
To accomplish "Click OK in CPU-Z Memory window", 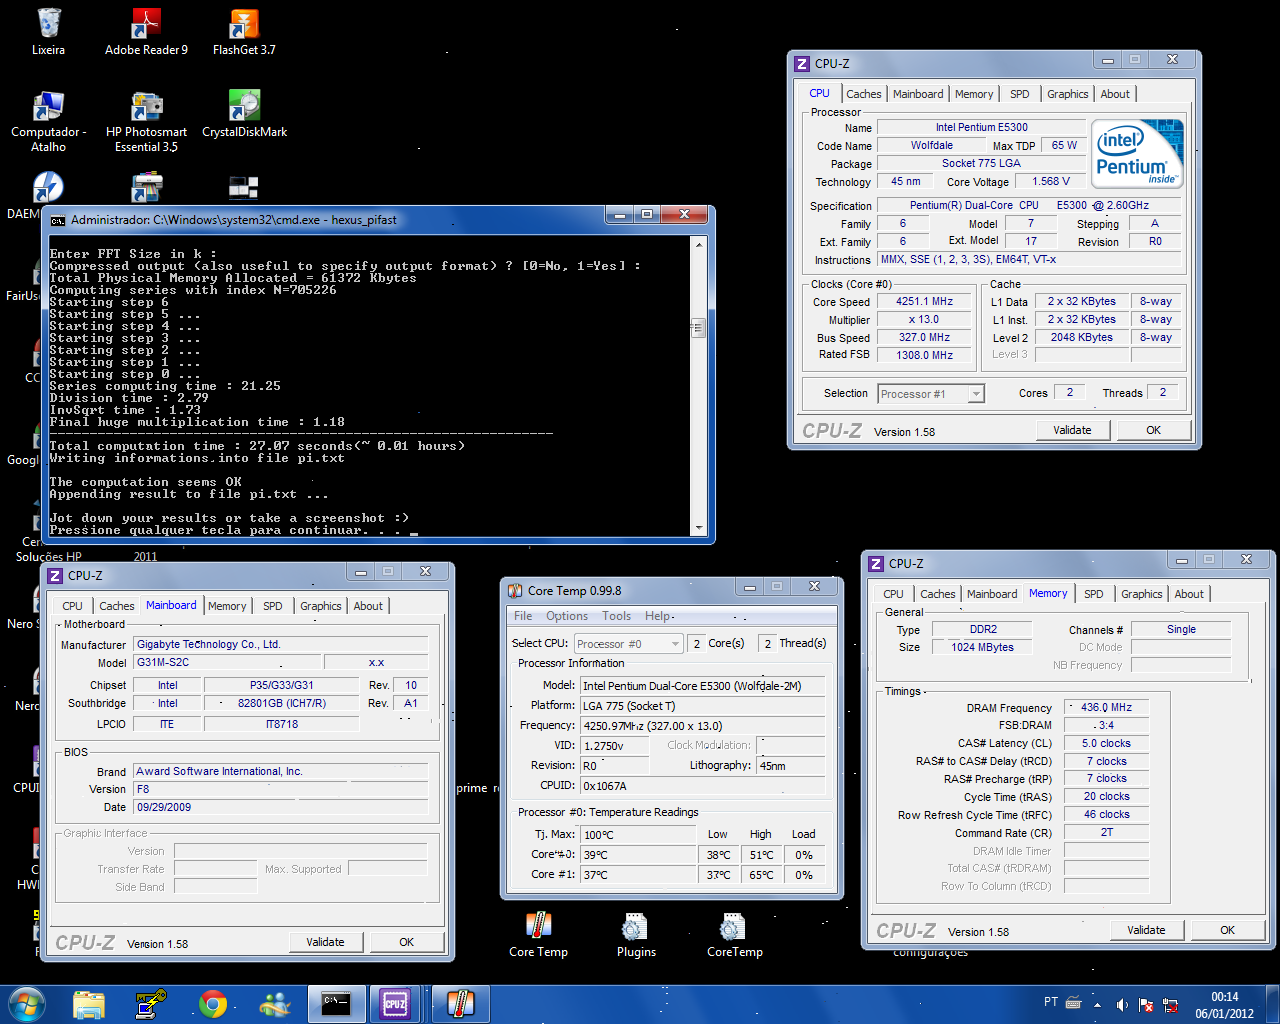I will (1227, 930).
